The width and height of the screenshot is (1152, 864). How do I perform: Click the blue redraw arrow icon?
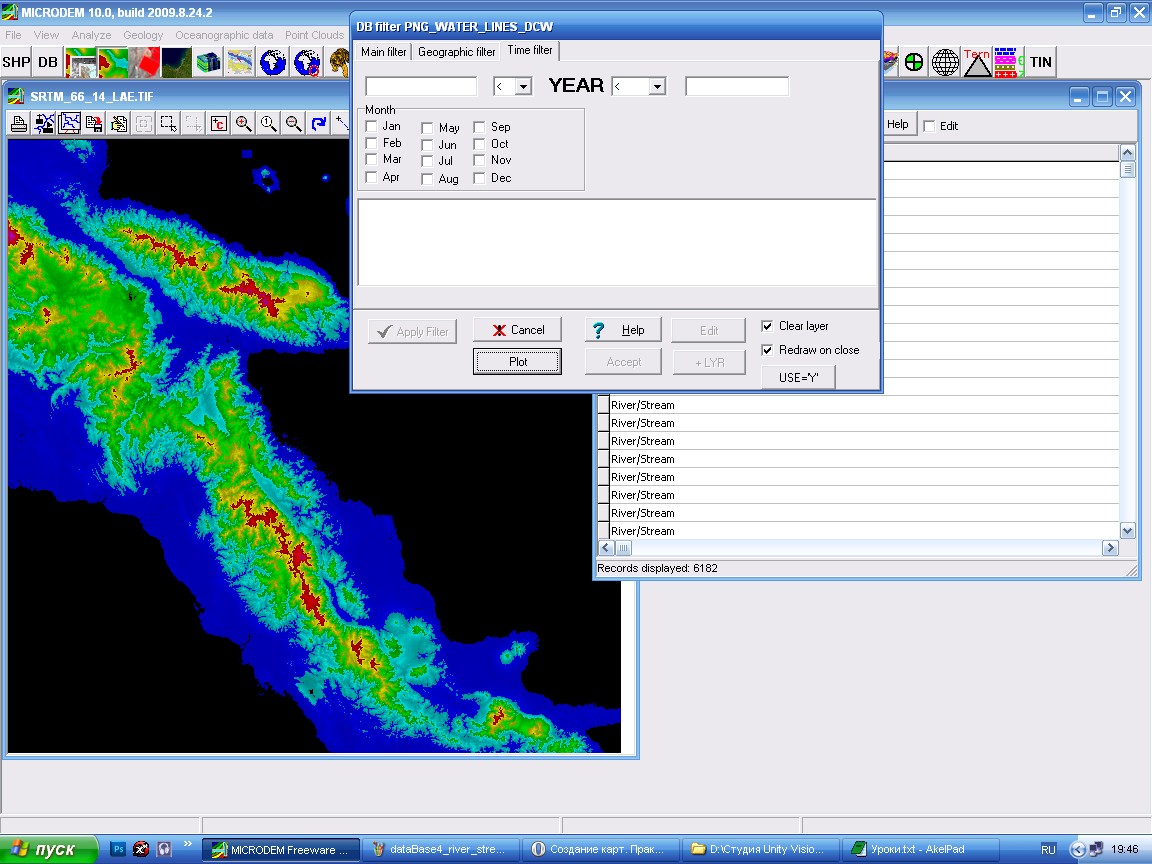(318, 124)
